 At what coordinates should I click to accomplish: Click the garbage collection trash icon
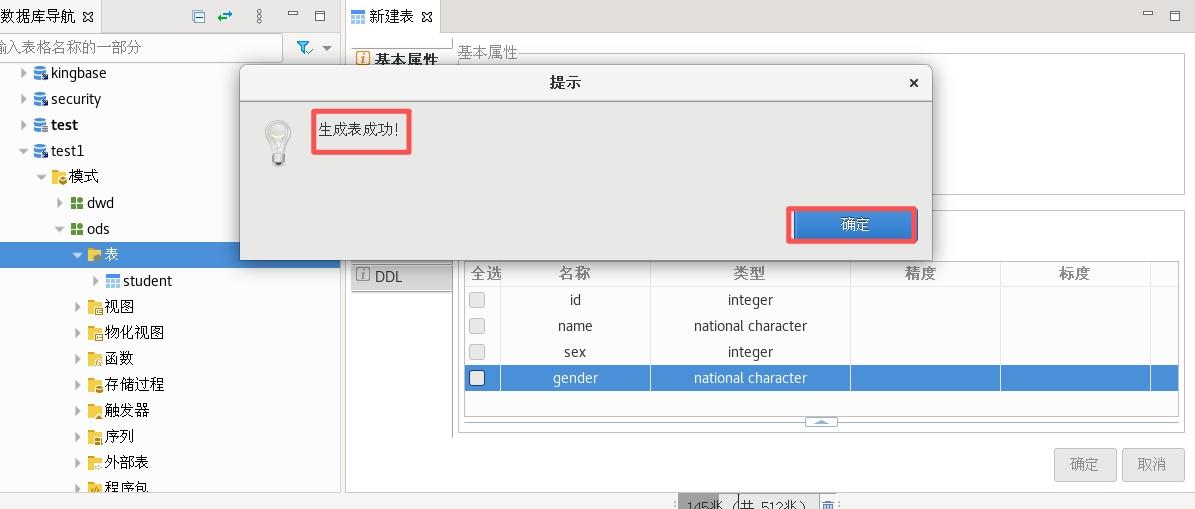click(828, 505)
